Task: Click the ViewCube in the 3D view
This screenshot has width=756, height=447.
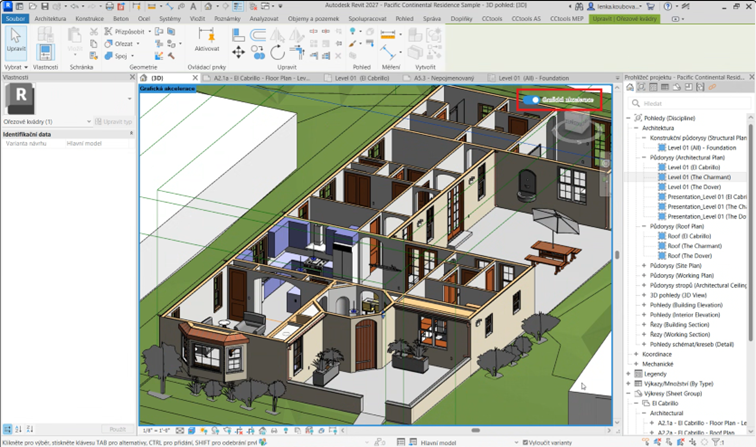Action: tap(576, 127)
